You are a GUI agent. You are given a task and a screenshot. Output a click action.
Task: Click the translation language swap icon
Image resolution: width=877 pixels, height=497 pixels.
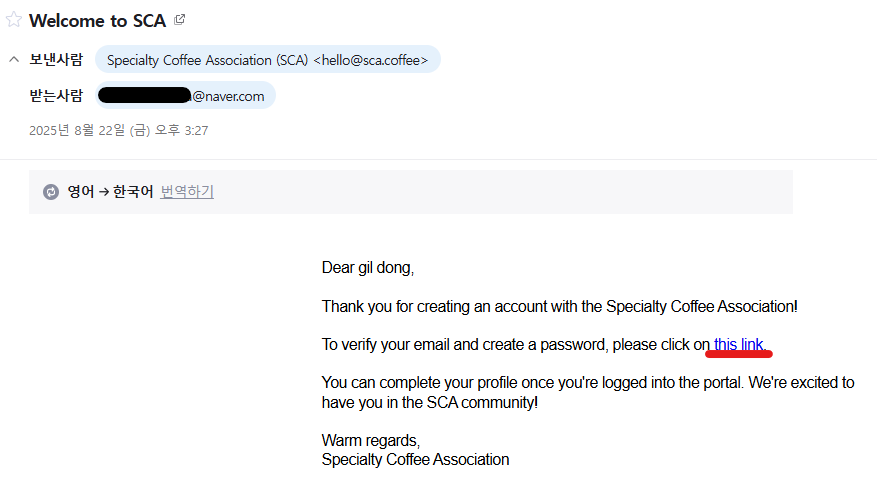pyautogui.click(x=51, y=192)
